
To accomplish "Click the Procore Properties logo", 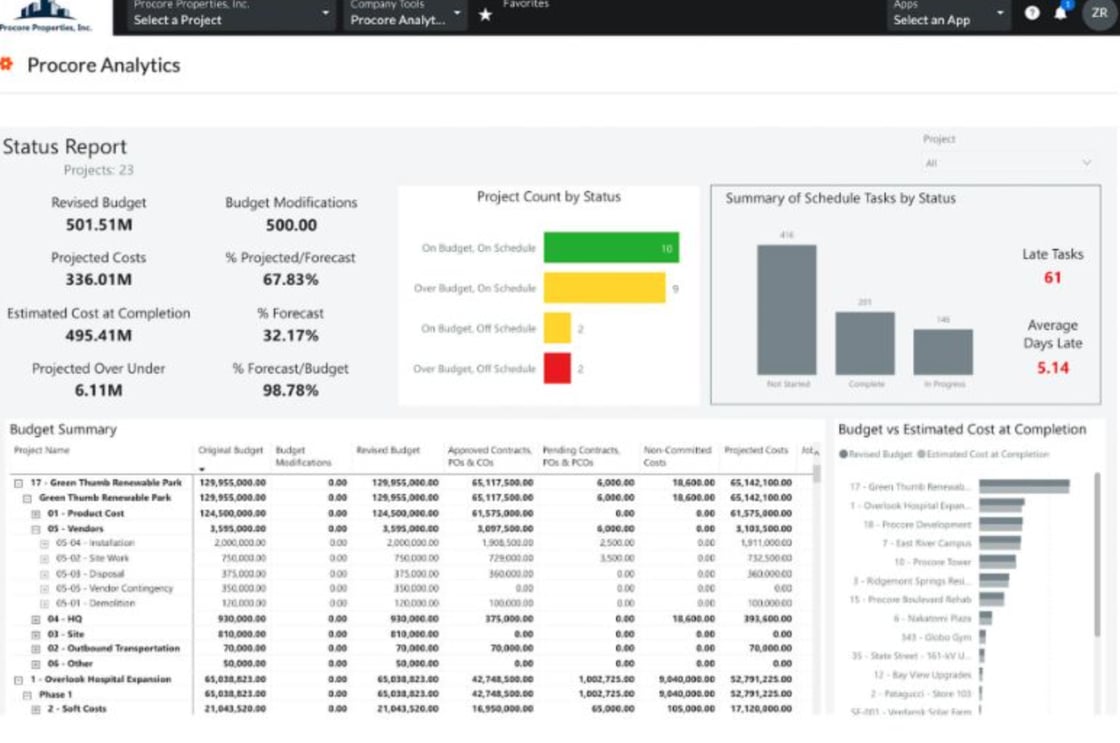I will [x=46, y=16].
